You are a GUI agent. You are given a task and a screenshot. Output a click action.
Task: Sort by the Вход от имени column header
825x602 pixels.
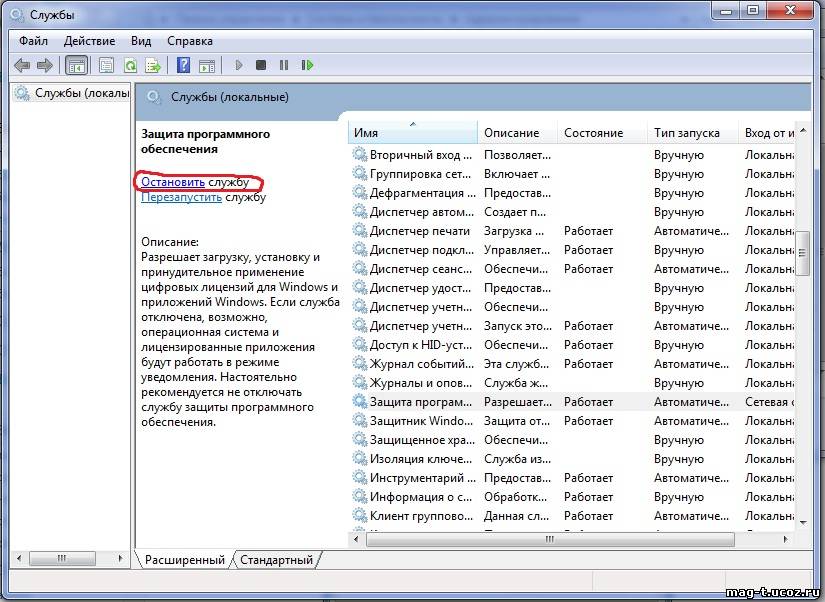768,133
